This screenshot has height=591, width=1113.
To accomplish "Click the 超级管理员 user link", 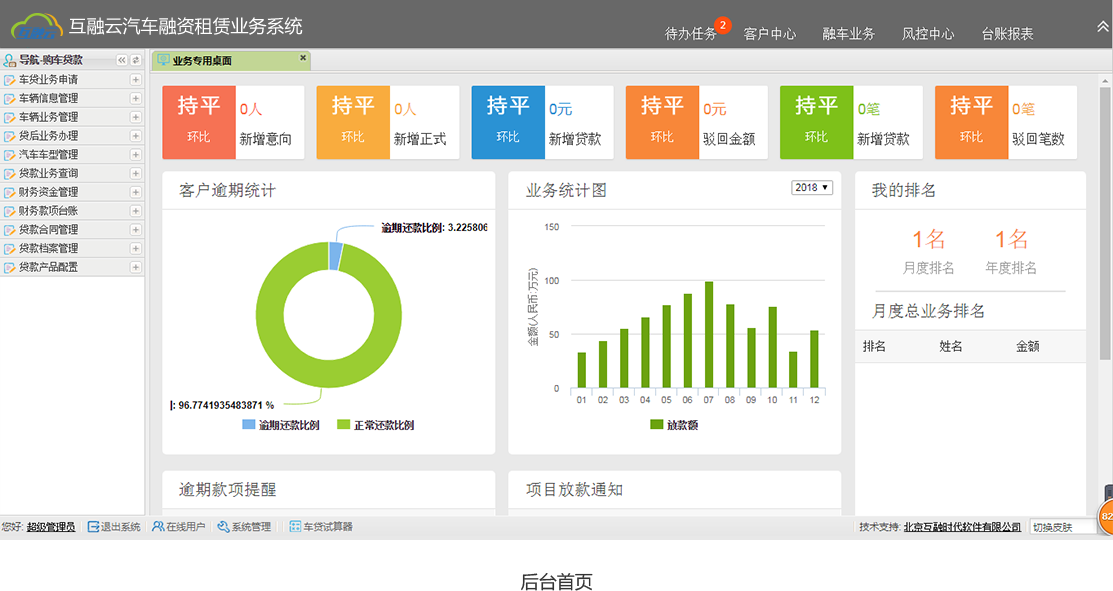I will click(51, 527).
